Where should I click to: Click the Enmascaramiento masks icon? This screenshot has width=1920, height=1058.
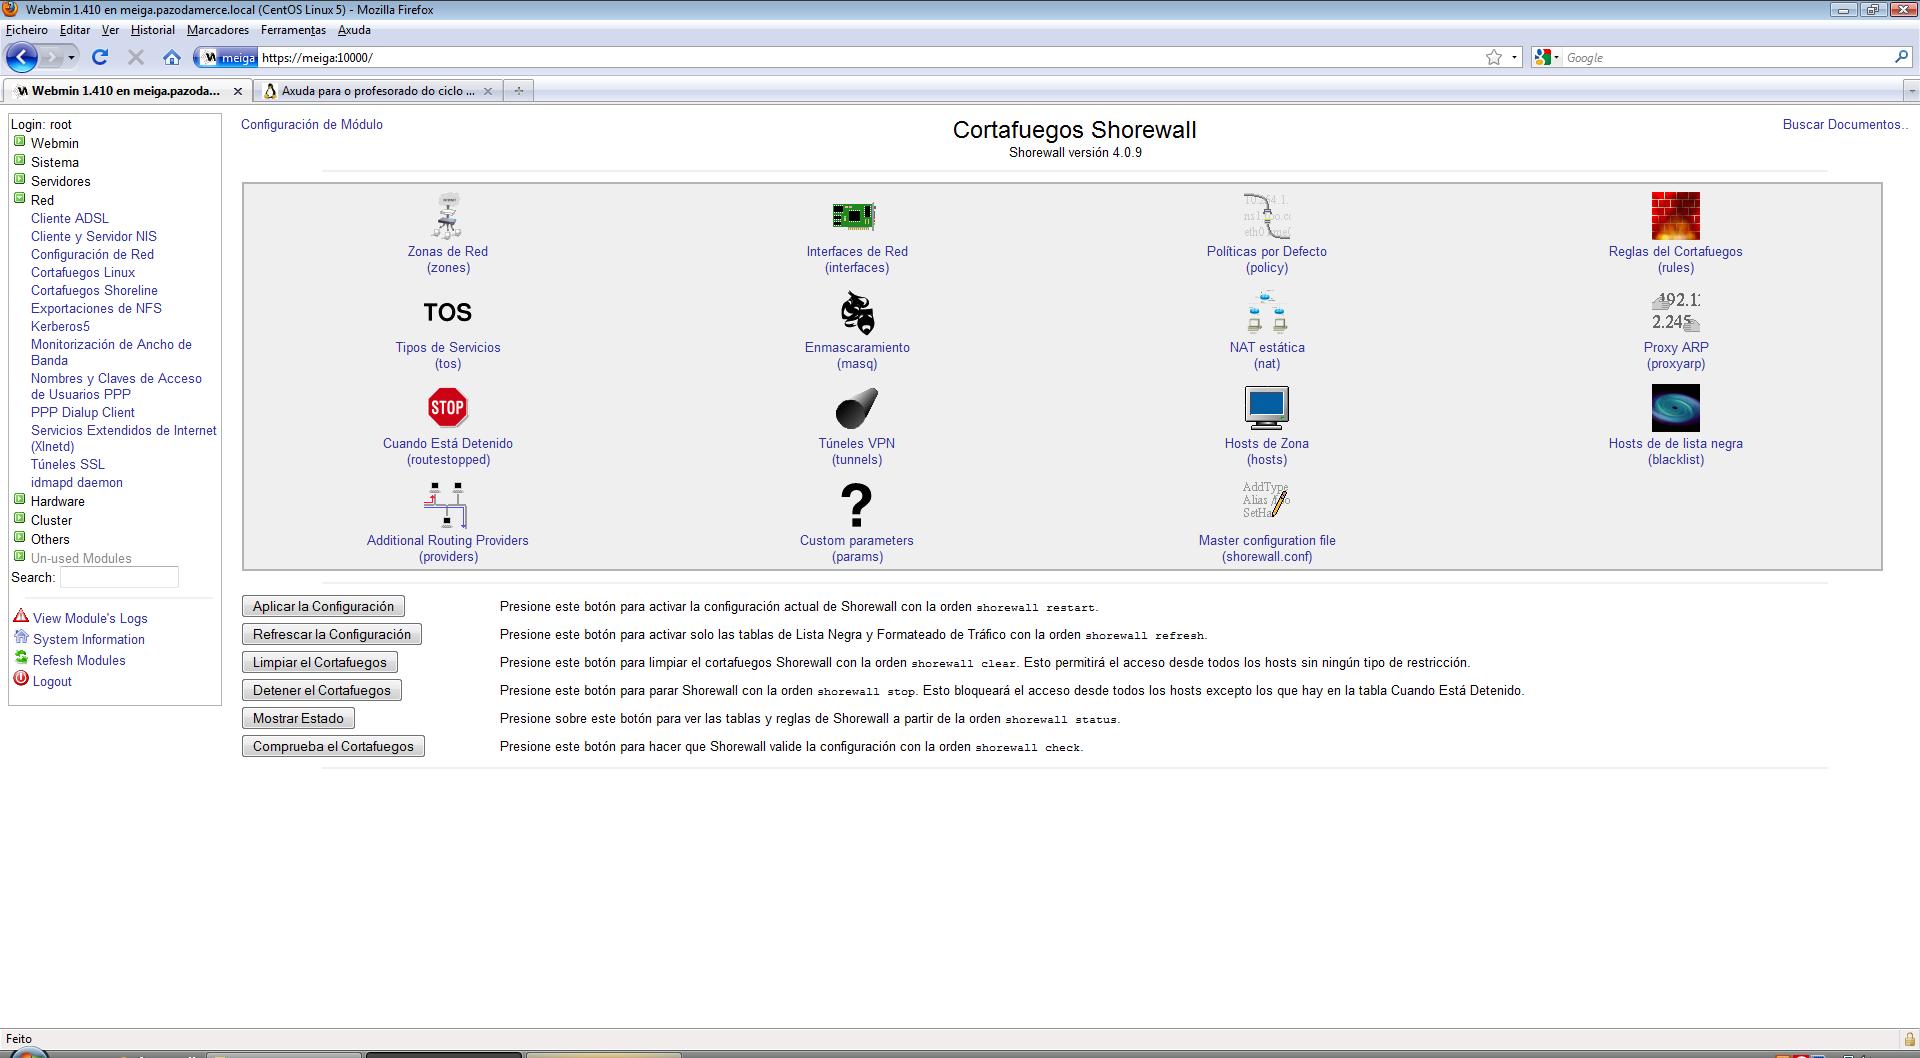(856, 313)
